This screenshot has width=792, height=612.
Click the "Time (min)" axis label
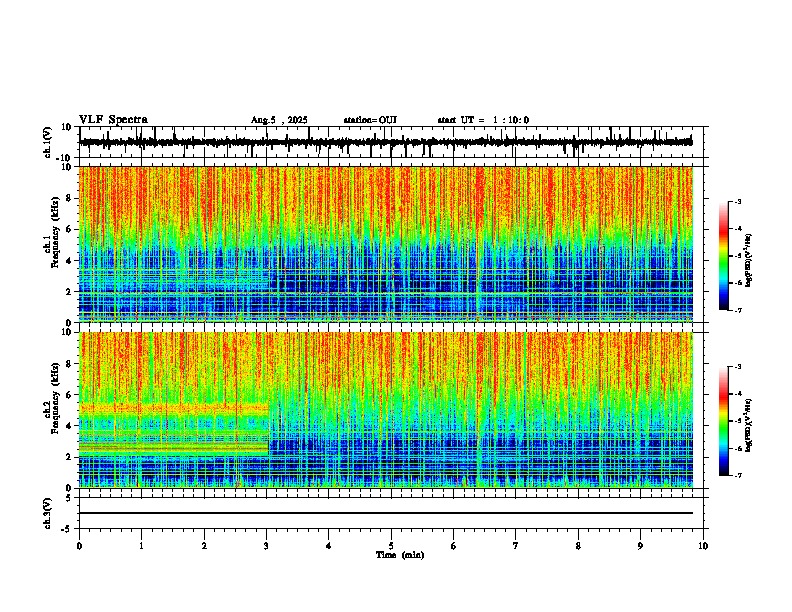tap(400, 555)
